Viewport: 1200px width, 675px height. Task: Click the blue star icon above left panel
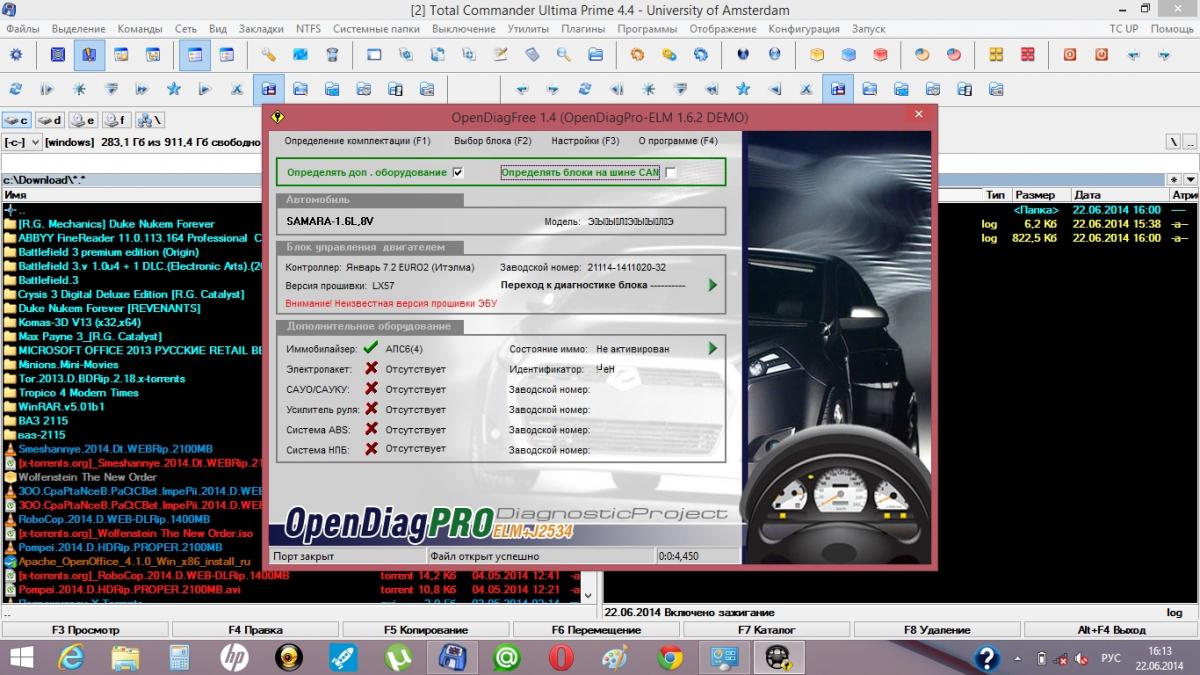point(173,89)
